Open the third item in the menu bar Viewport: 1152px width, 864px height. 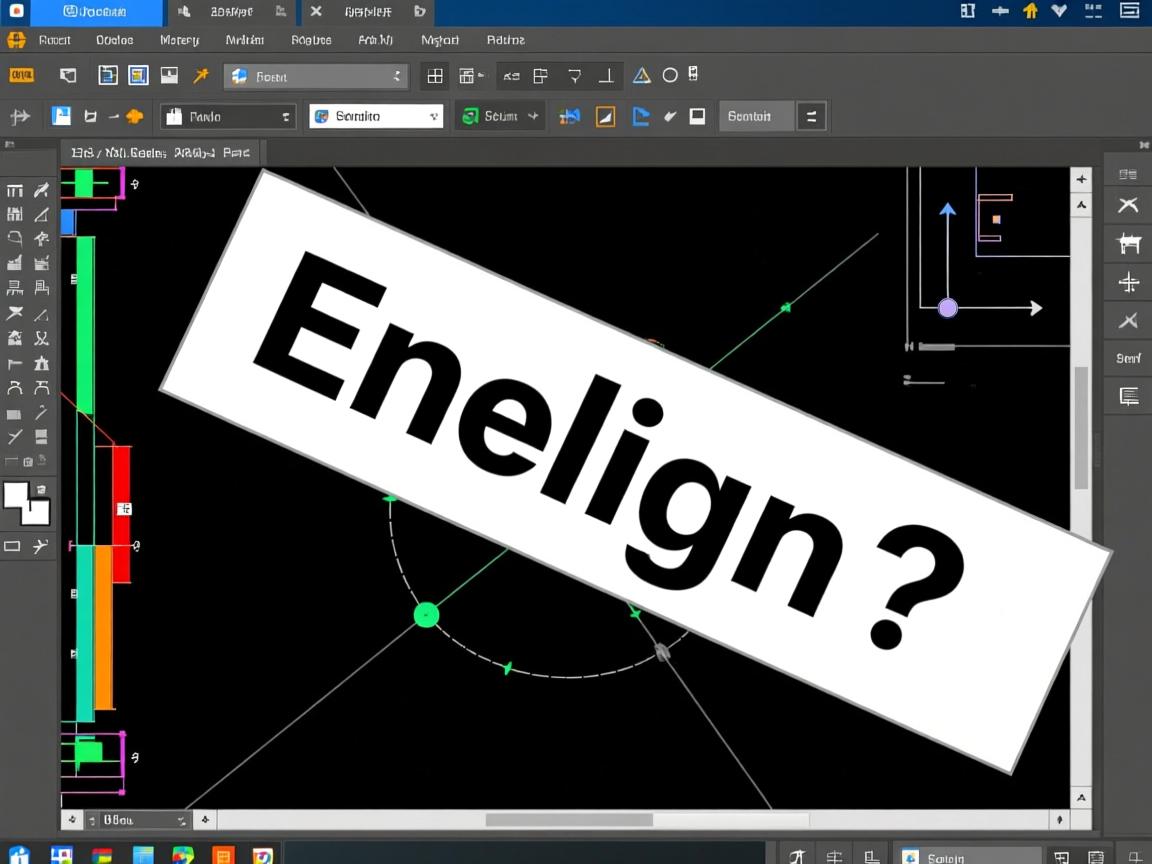[179, 40]
